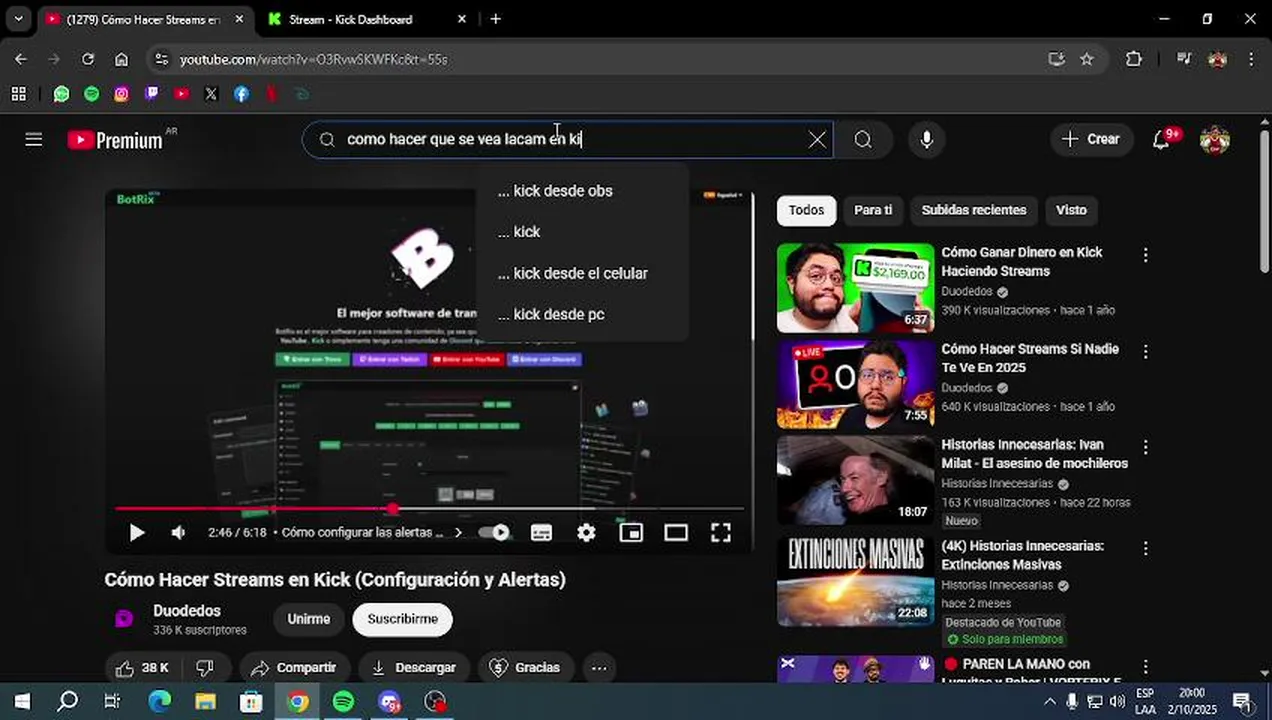Open the Twitch bookmark
Viewport: 1272px width, 720px height.
pos(151,94)
